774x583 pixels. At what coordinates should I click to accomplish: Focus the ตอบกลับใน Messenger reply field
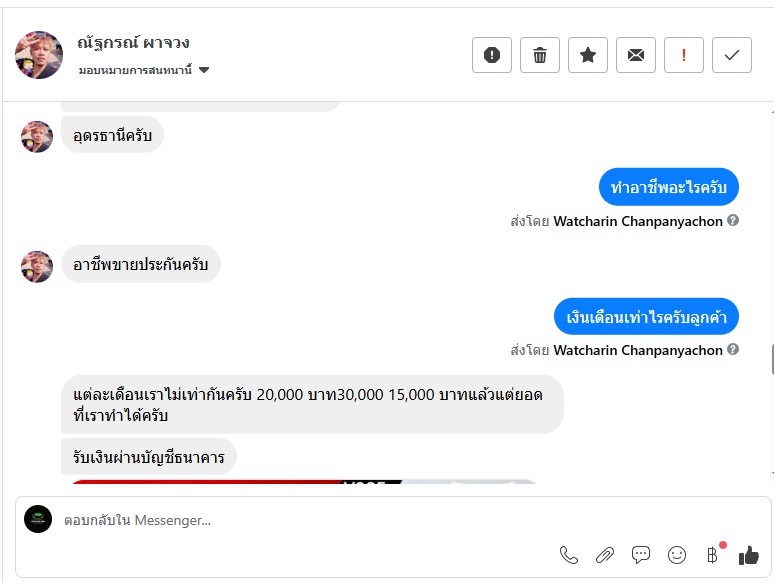(x=306, y=520)
